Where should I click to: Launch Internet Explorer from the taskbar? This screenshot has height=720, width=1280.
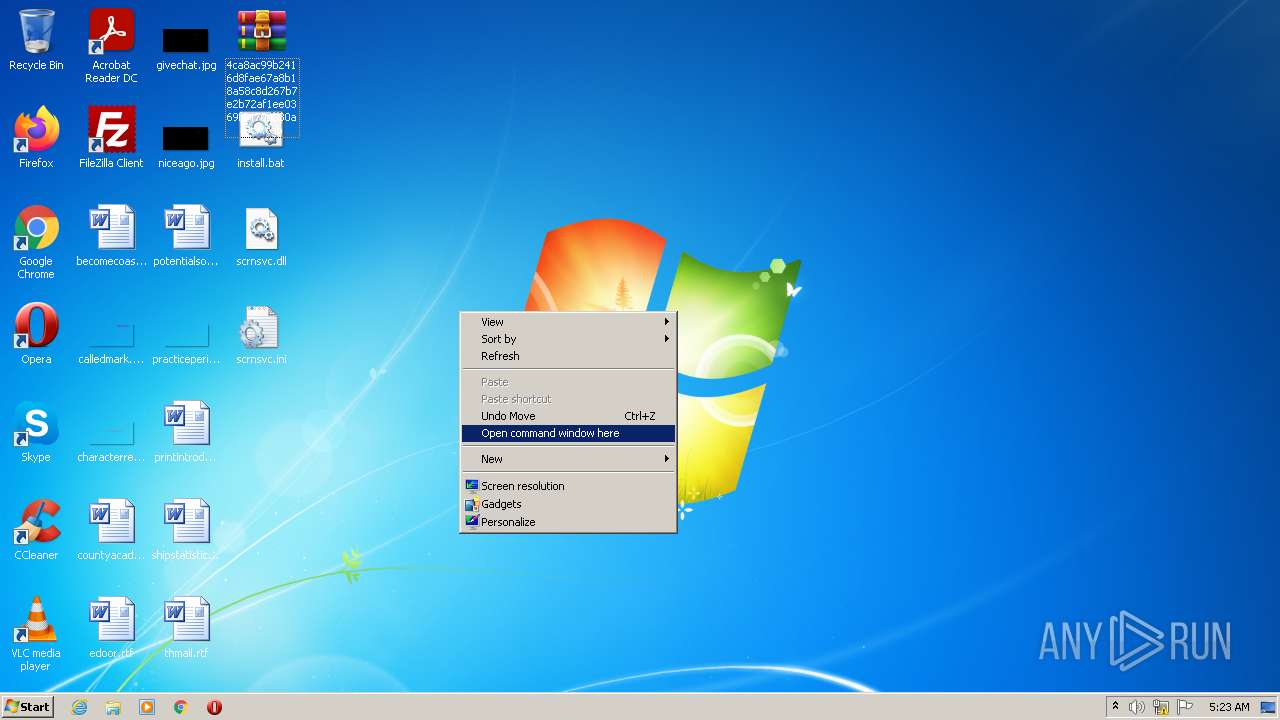click(80, 707)
